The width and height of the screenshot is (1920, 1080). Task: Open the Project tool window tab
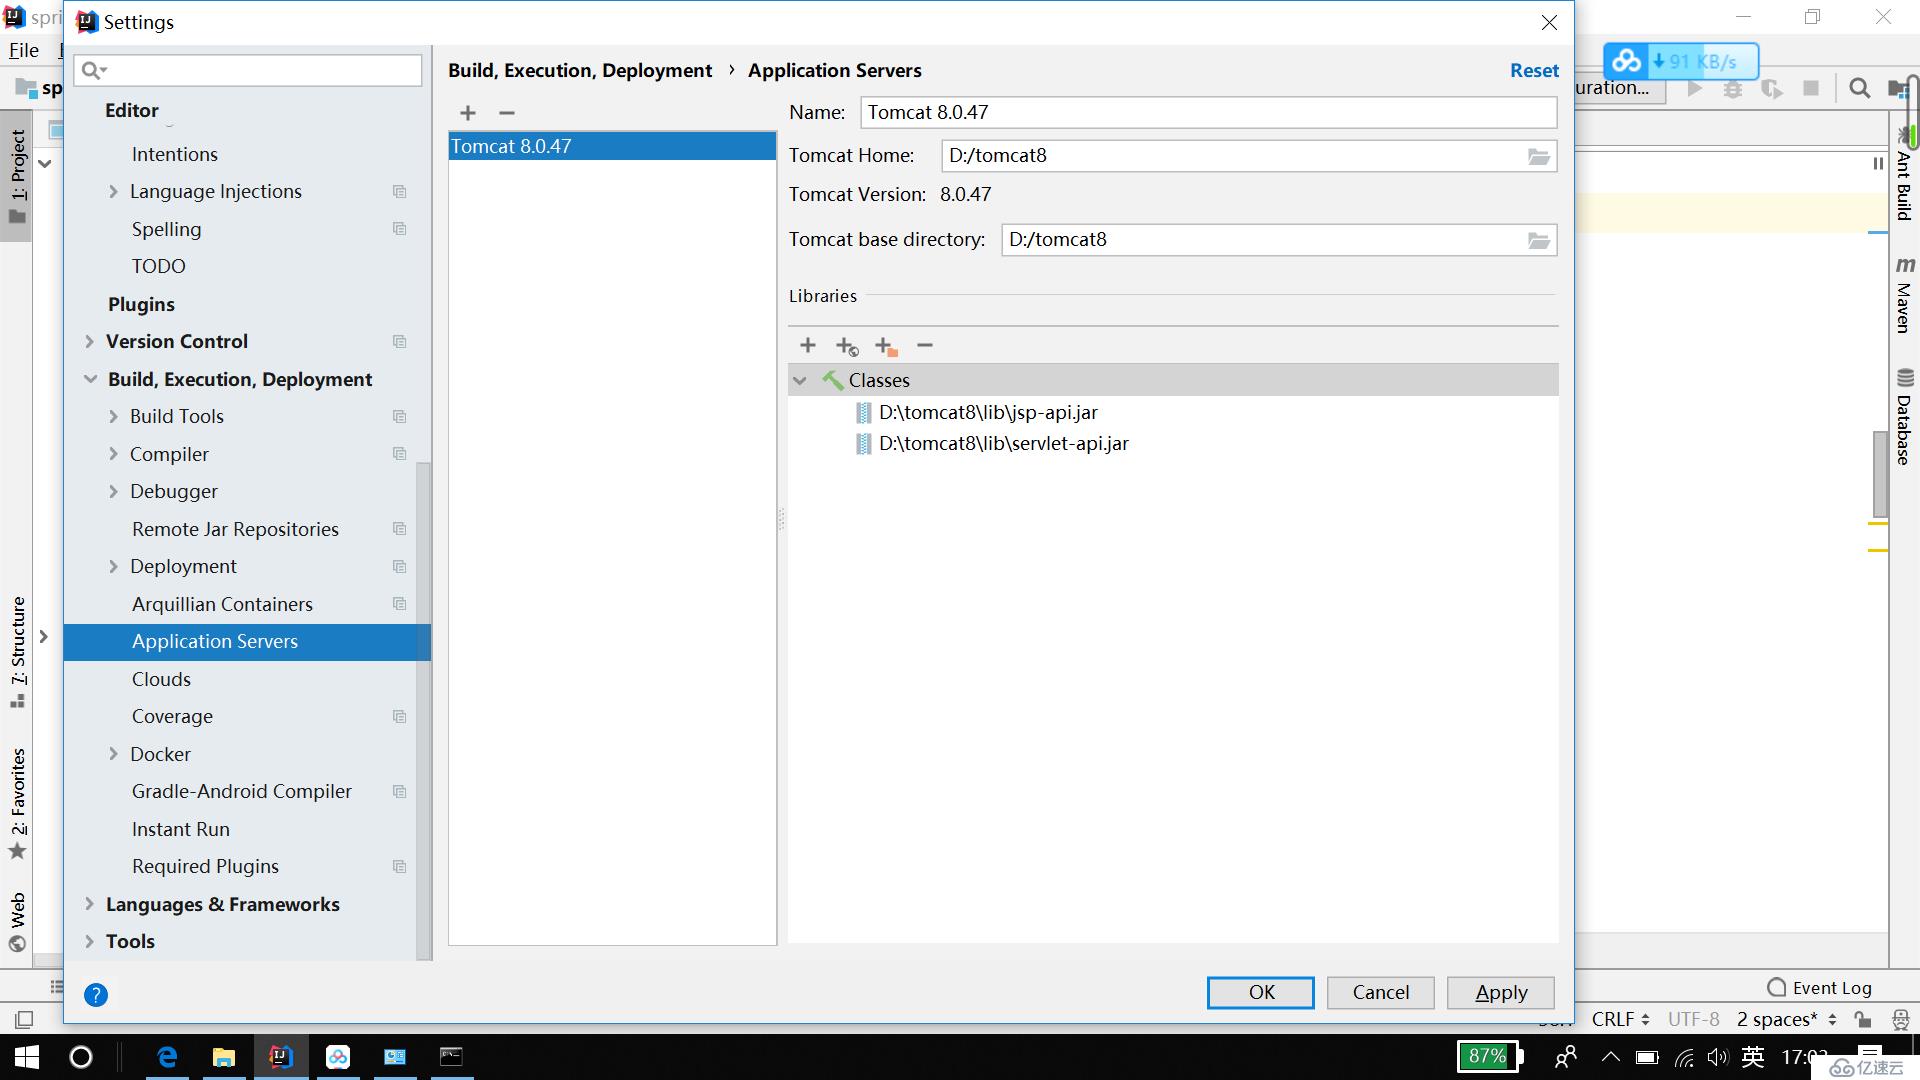click(x=17, y=177)
